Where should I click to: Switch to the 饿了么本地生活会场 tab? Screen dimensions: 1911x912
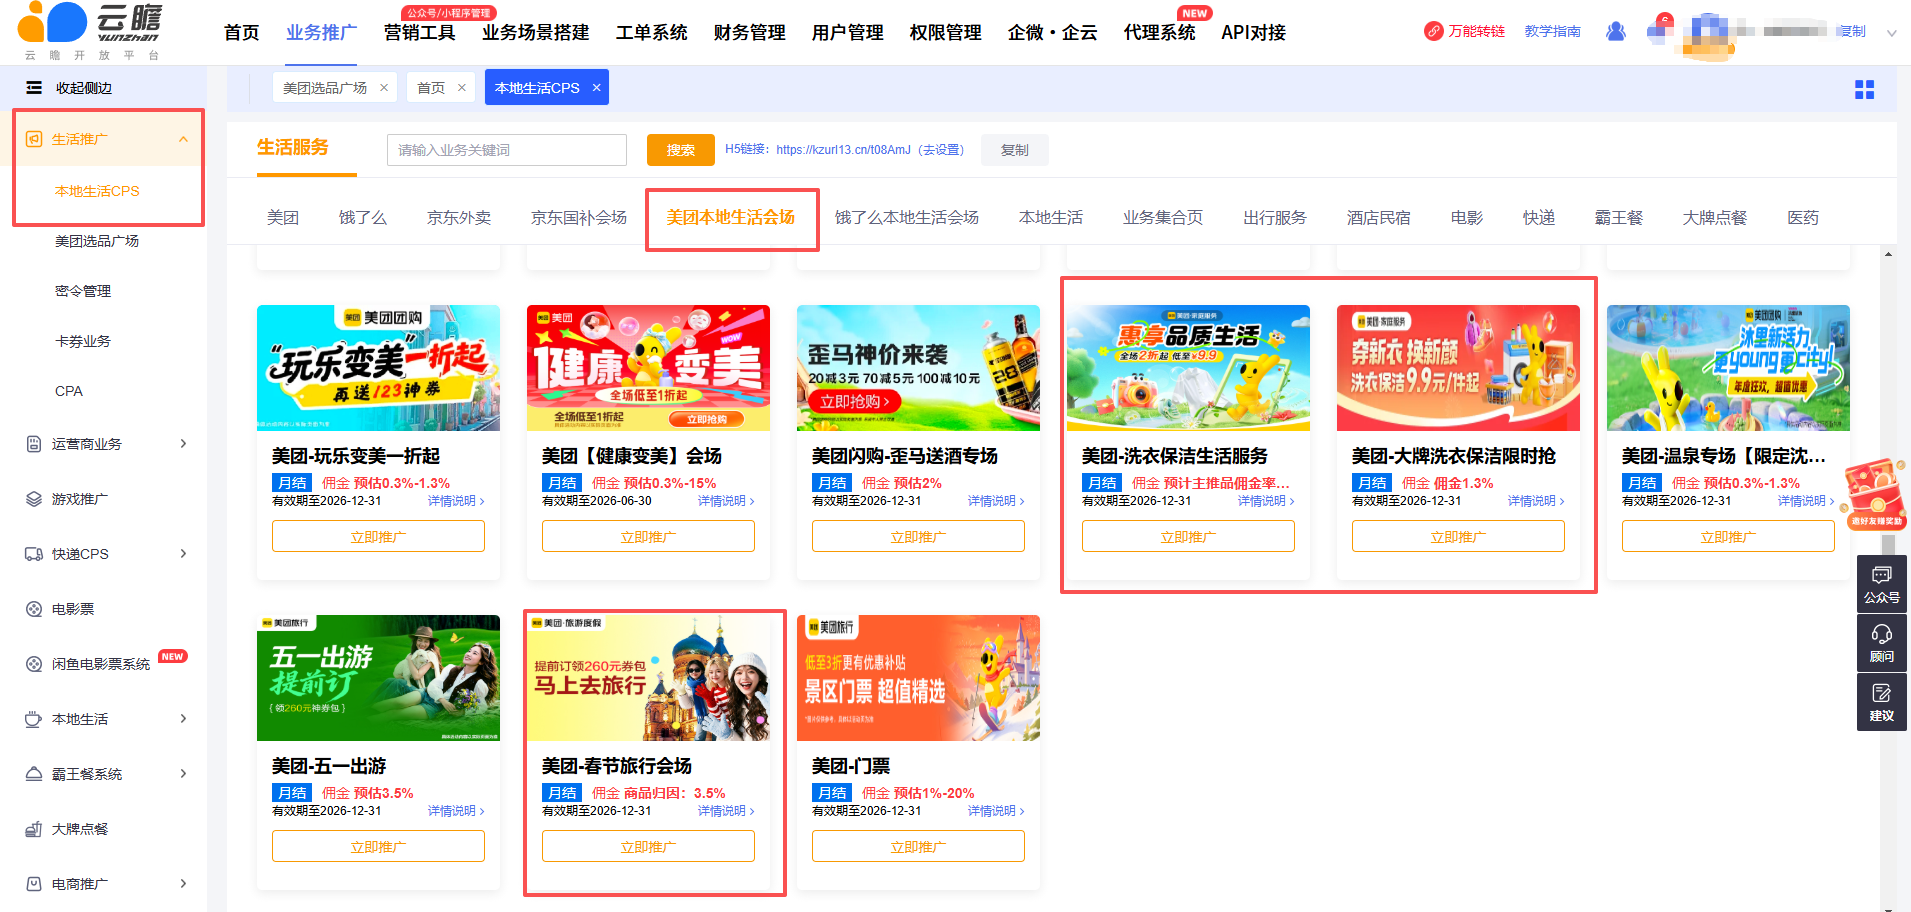(906, 218)
